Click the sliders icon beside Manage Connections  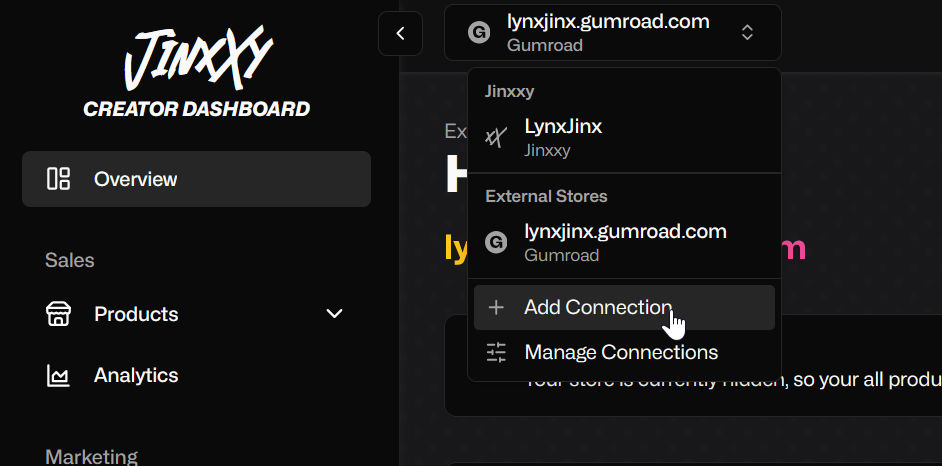point(496,353)
